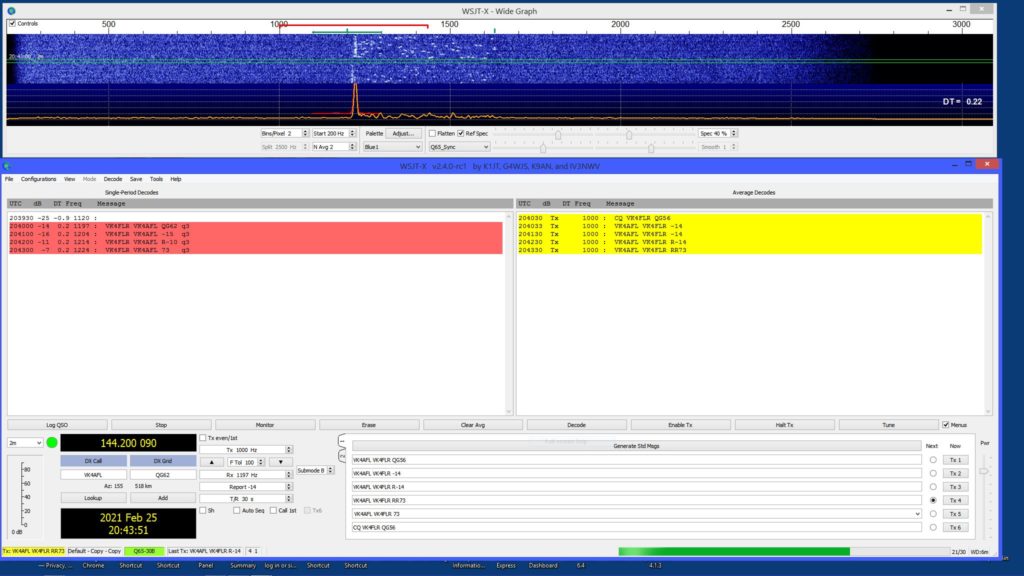
Task: Enable the Flatten checkbox
Action: 432,133
